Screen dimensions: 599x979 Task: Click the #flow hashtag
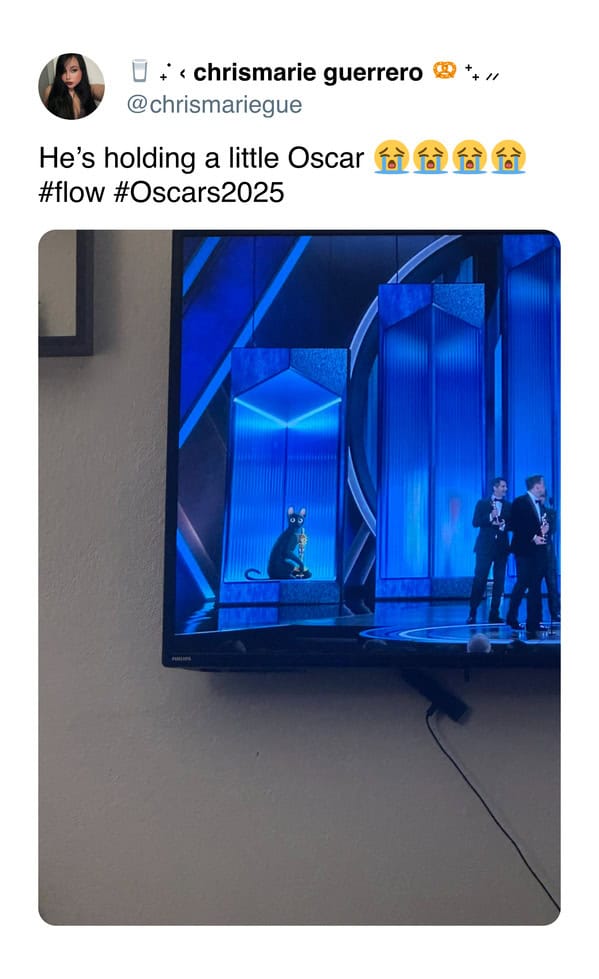(x=71, y=192)
